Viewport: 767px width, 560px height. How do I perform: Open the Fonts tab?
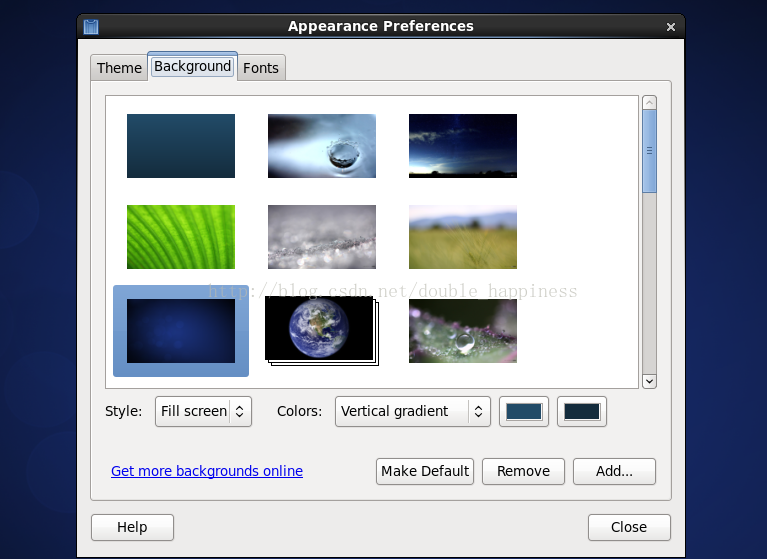261,67
